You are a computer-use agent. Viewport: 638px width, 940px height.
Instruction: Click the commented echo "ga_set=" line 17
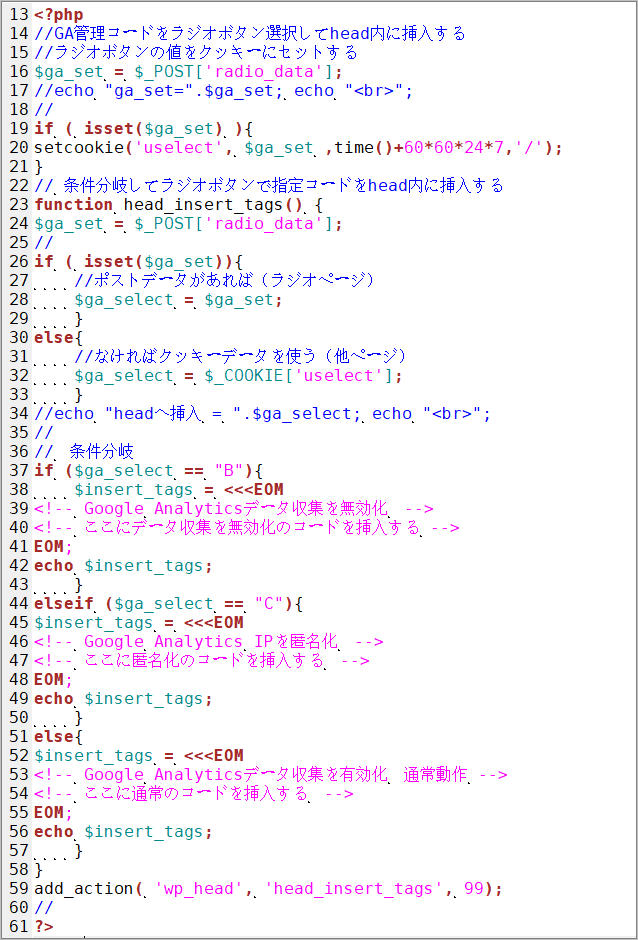tap(224, 91)
